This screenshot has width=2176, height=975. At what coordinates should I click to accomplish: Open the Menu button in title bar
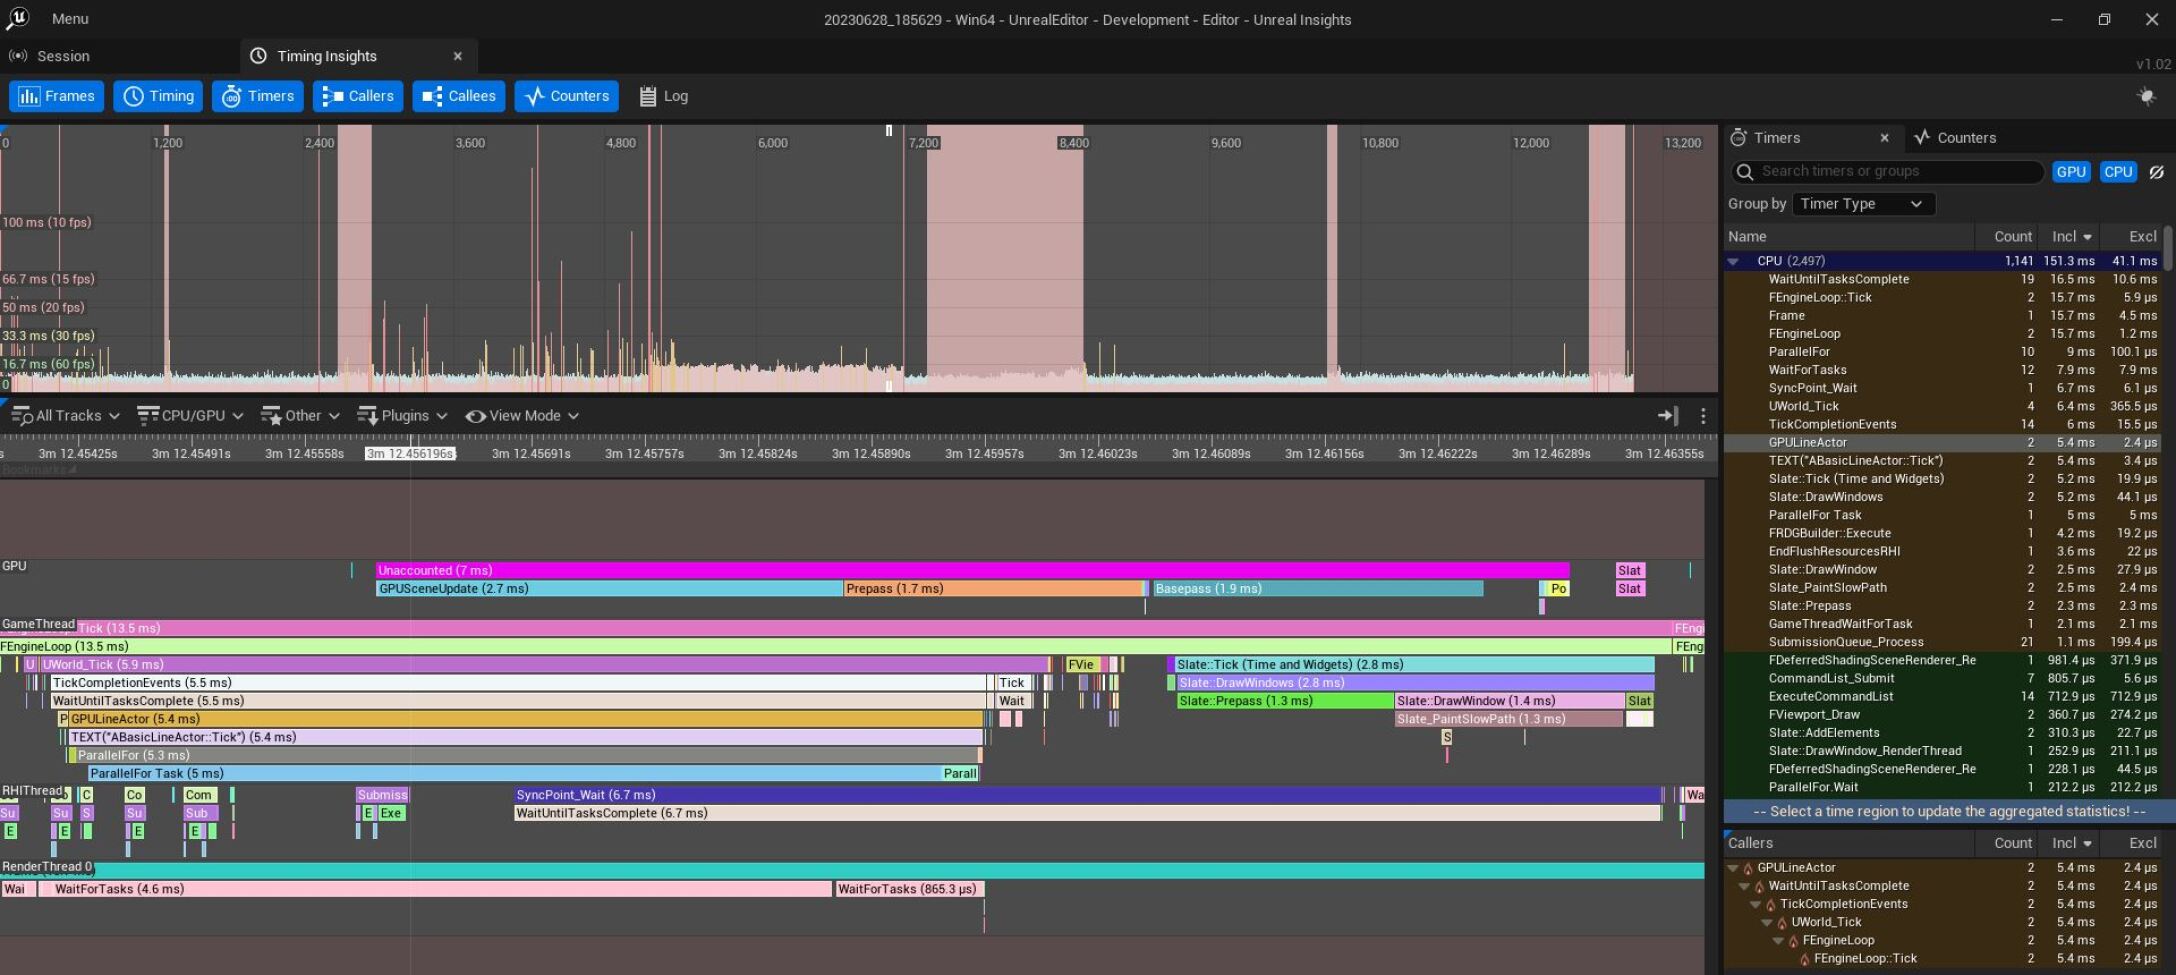click(70, 19)
